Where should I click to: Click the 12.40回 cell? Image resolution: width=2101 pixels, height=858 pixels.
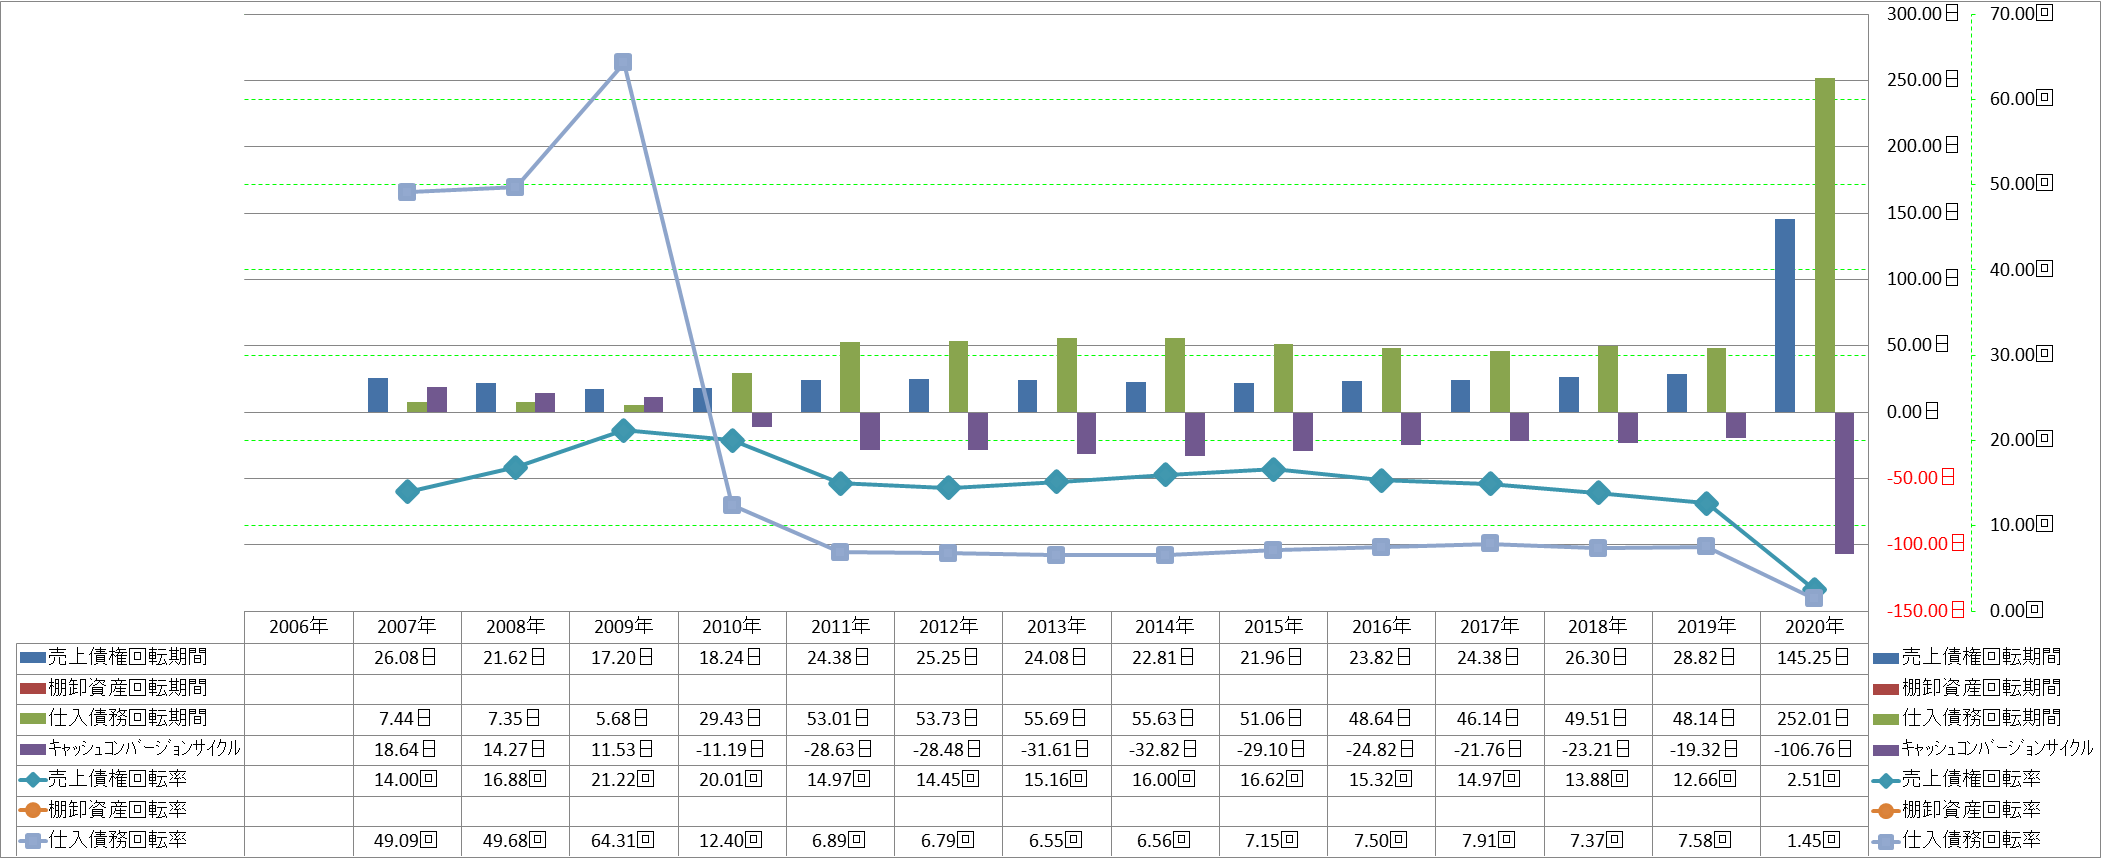click(x=731, y=841)
